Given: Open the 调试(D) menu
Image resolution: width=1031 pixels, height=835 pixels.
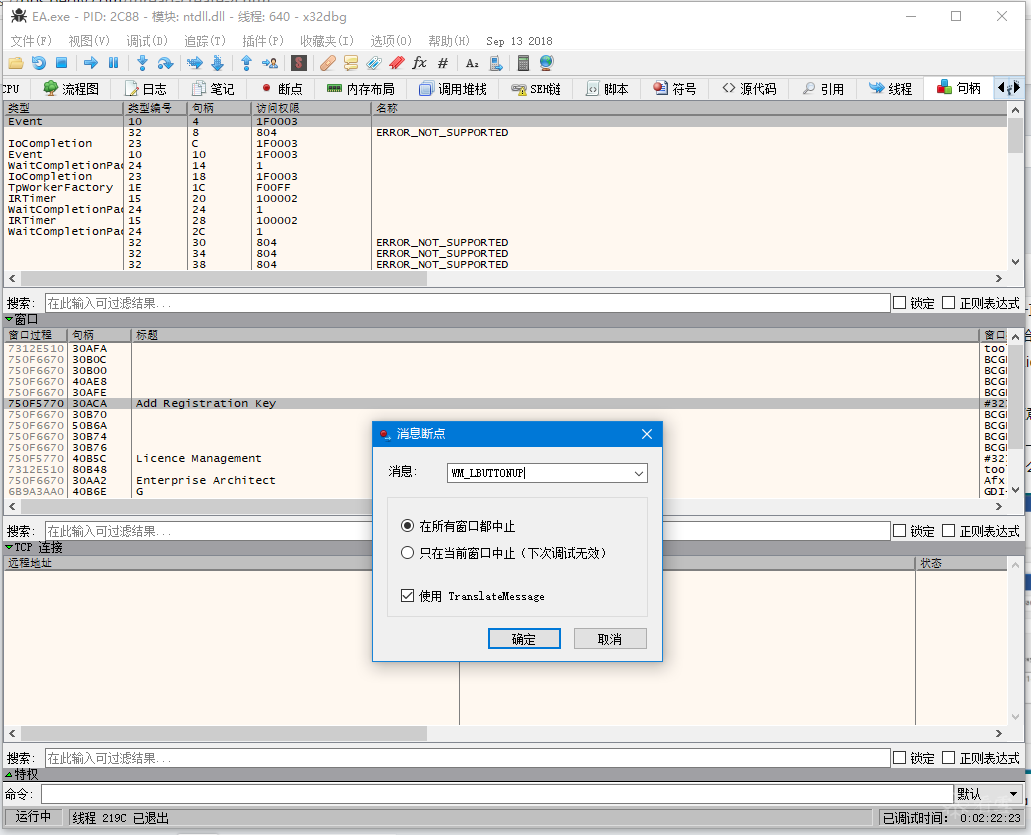Looking at the screenshot, I should (147, 41).
